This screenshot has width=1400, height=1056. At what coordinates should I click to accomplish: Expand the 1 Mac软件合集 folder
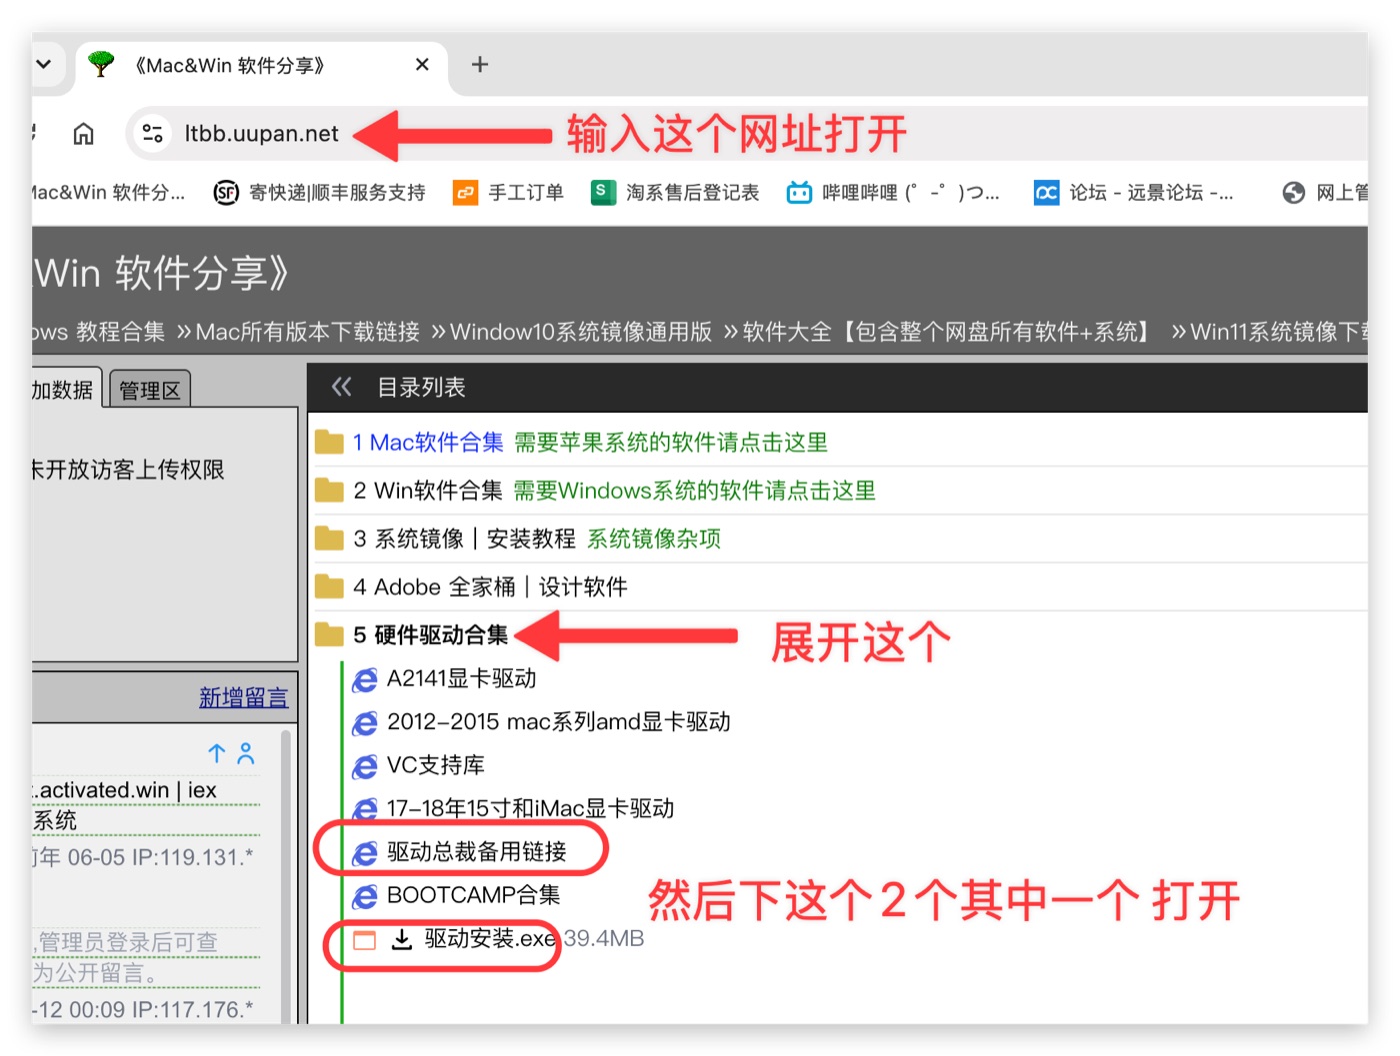click(x=427, y=442)
